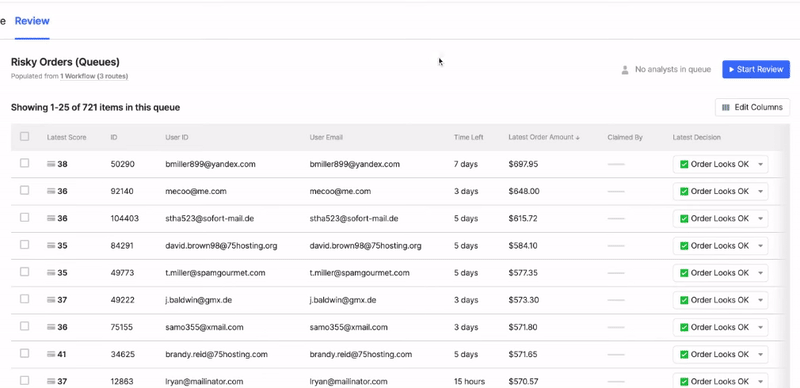Tick the select-all checkbox in the table header
The width and height of the screenshot is (800, 388).
(24, 136)
